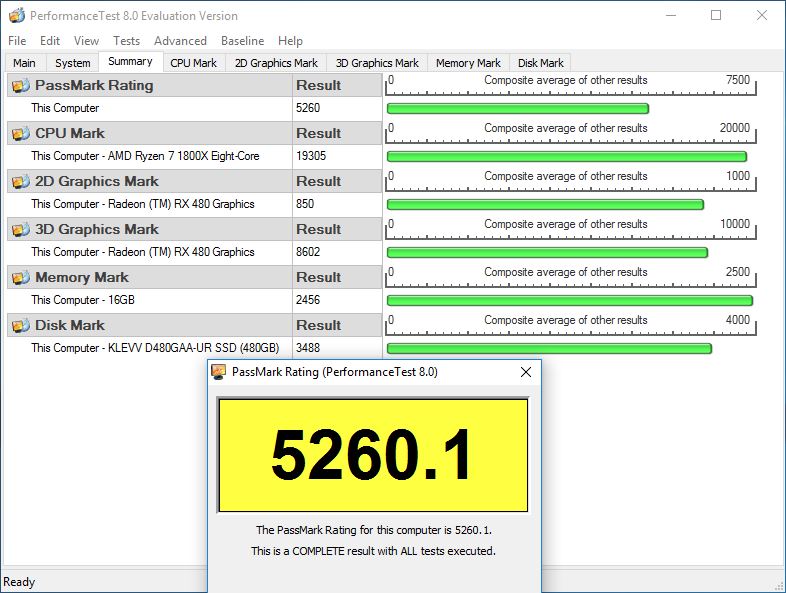The height and width of the screenshot is (593, 786).
Task: Click the 19305 CPU result value
Action: click(311, 156)
